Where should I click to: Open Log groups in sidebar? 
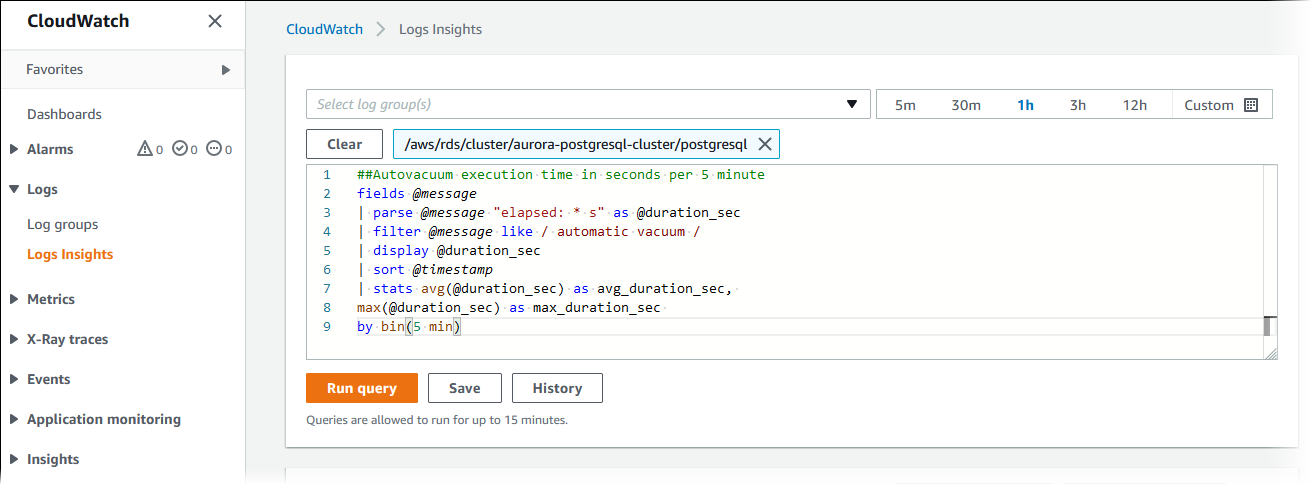coord(62,224)
